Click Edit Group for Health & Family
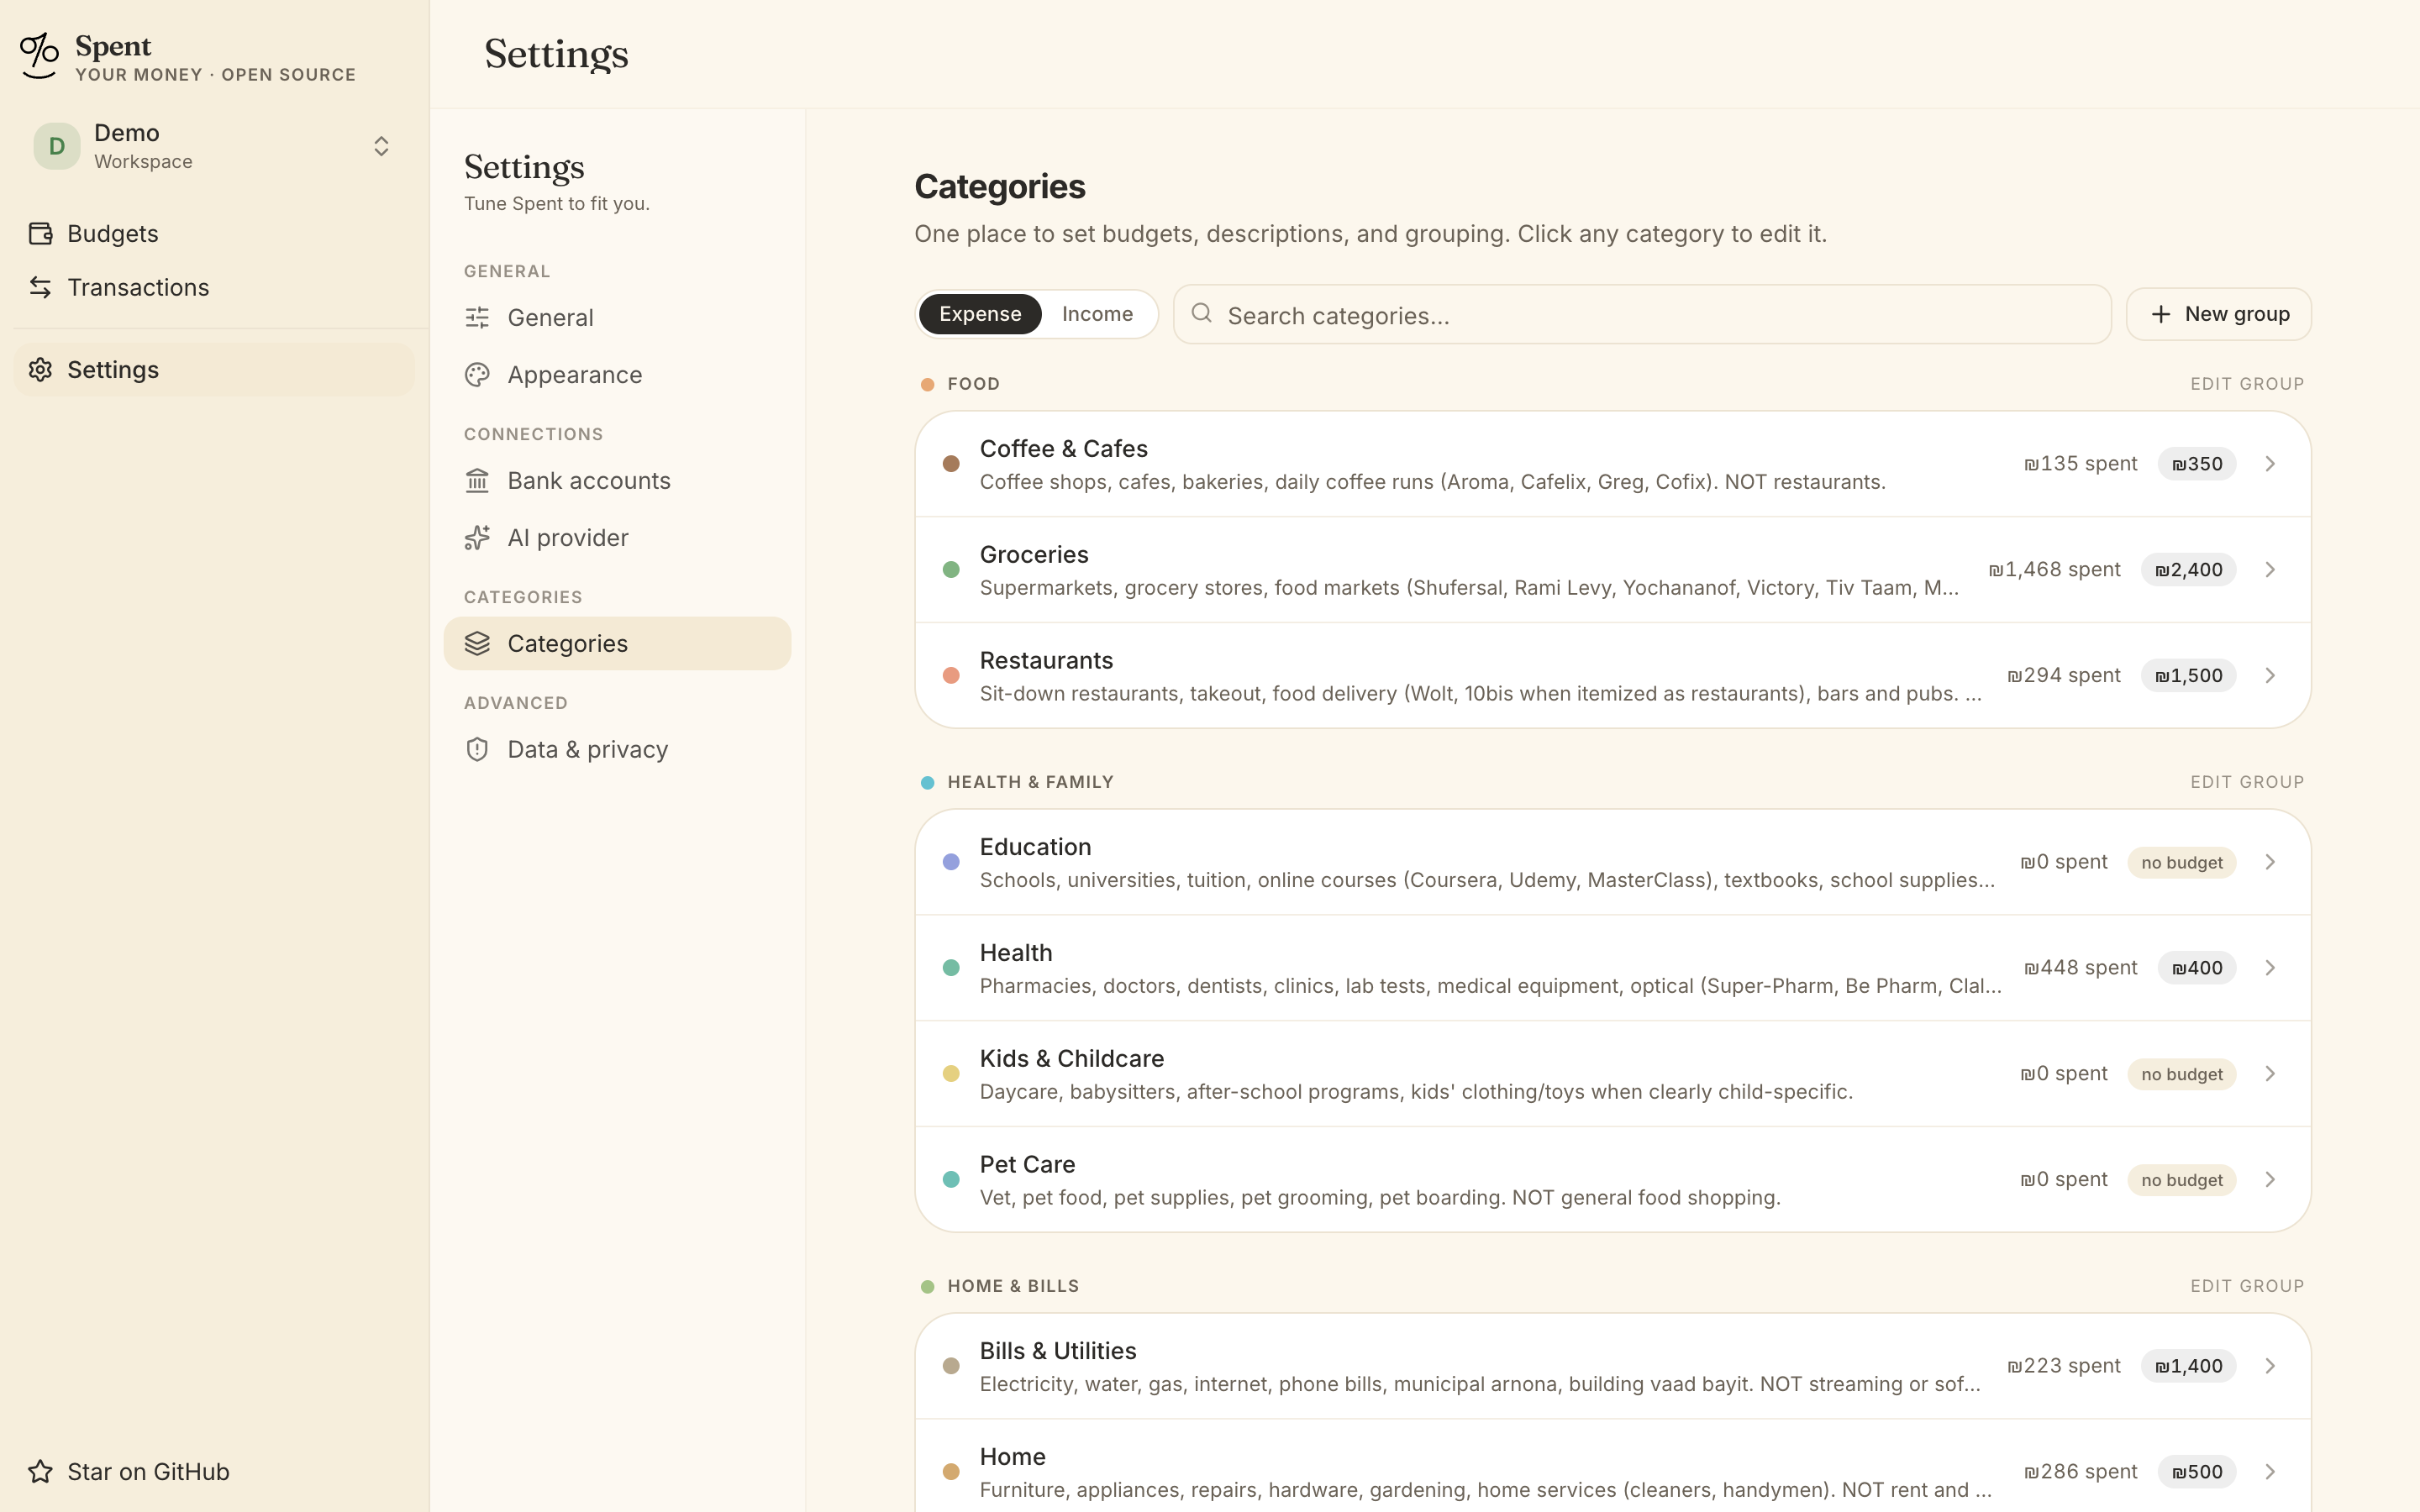This screenshot has height=1512, width=2420. click(2247, 782)
